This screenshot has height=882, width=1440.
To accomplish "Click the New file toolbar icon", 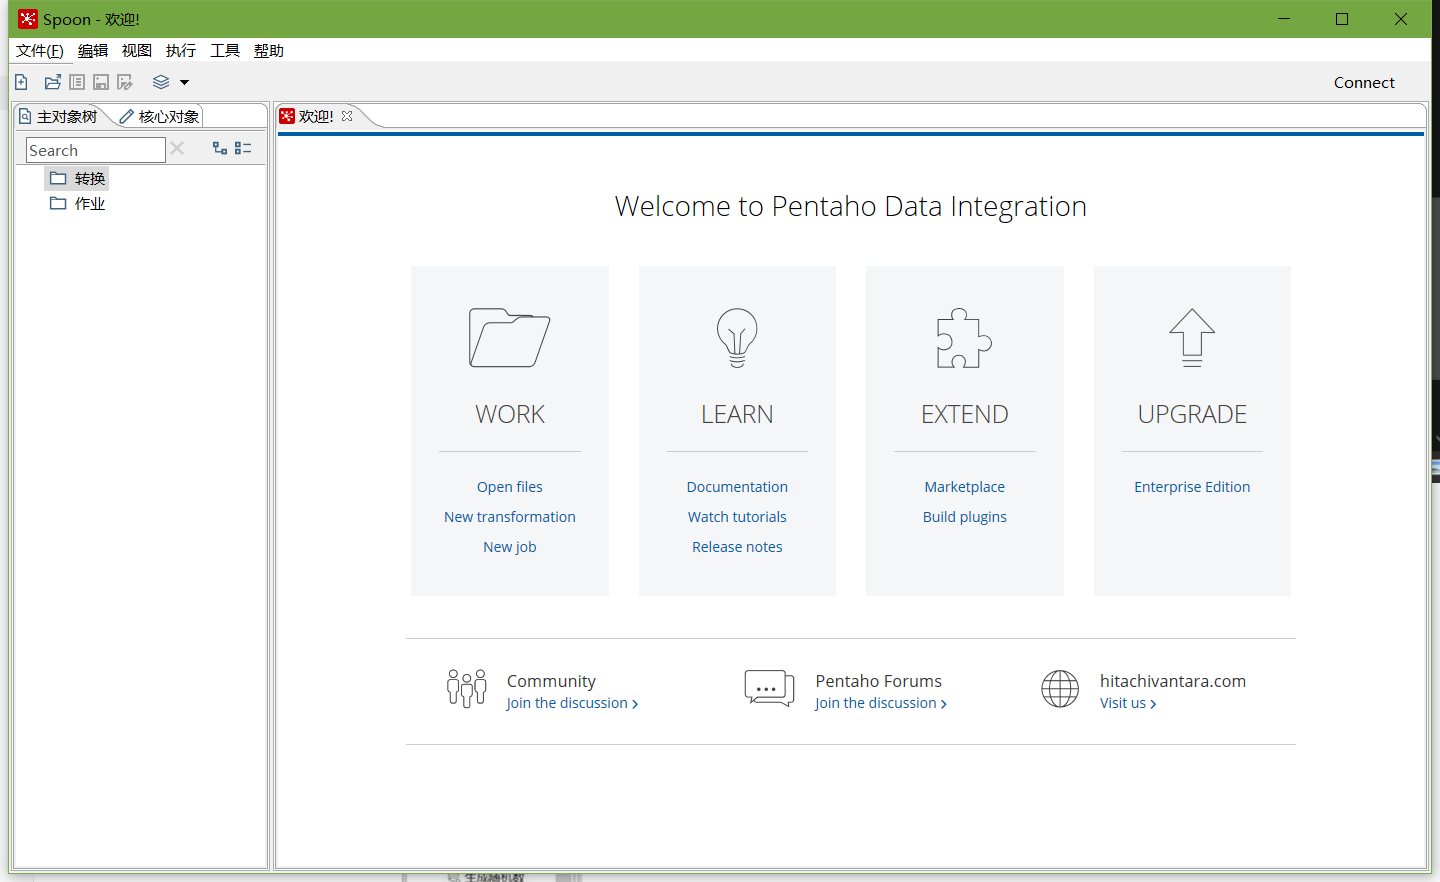I will pos(21,82).
